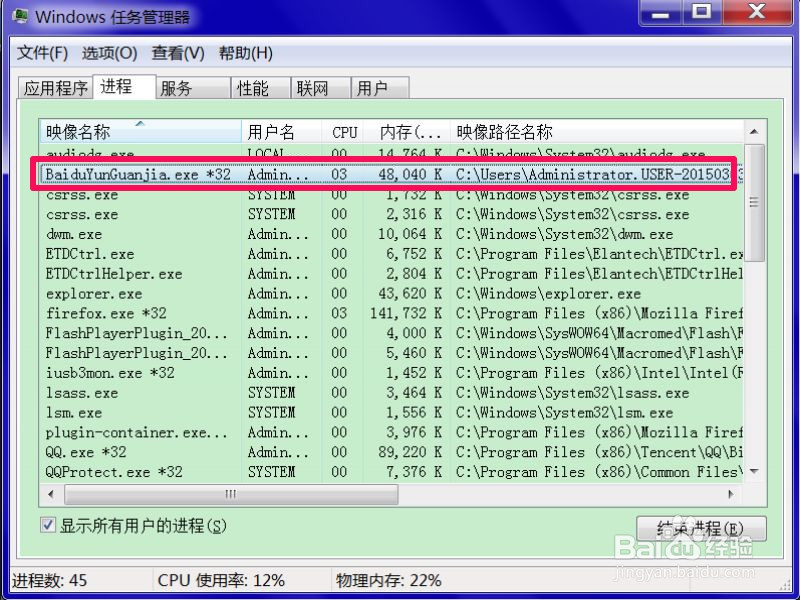Switch to the 进程 tab
The width and height of the screenshot is (800, 600).
[x=124, y=86]
